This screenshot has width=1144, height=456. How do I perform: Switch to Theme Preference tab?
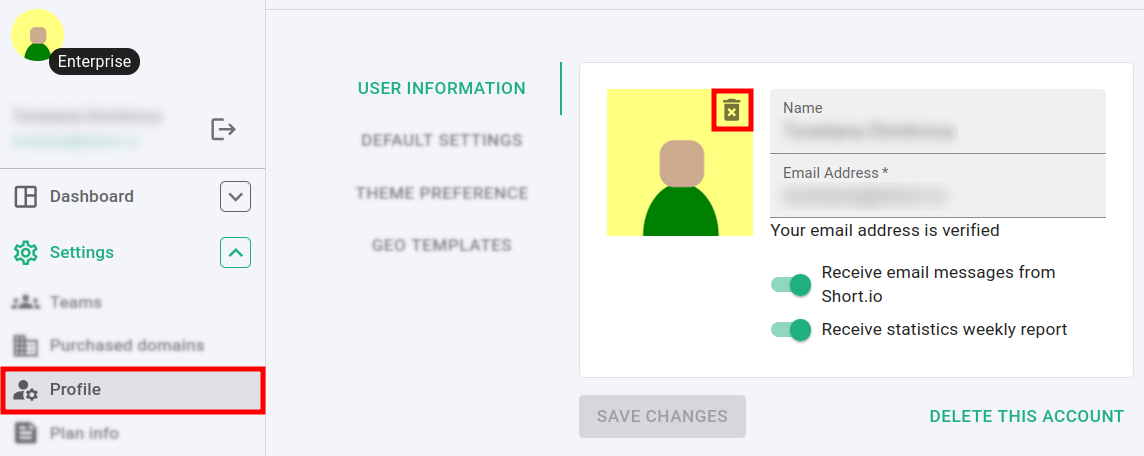click(442, 193)
